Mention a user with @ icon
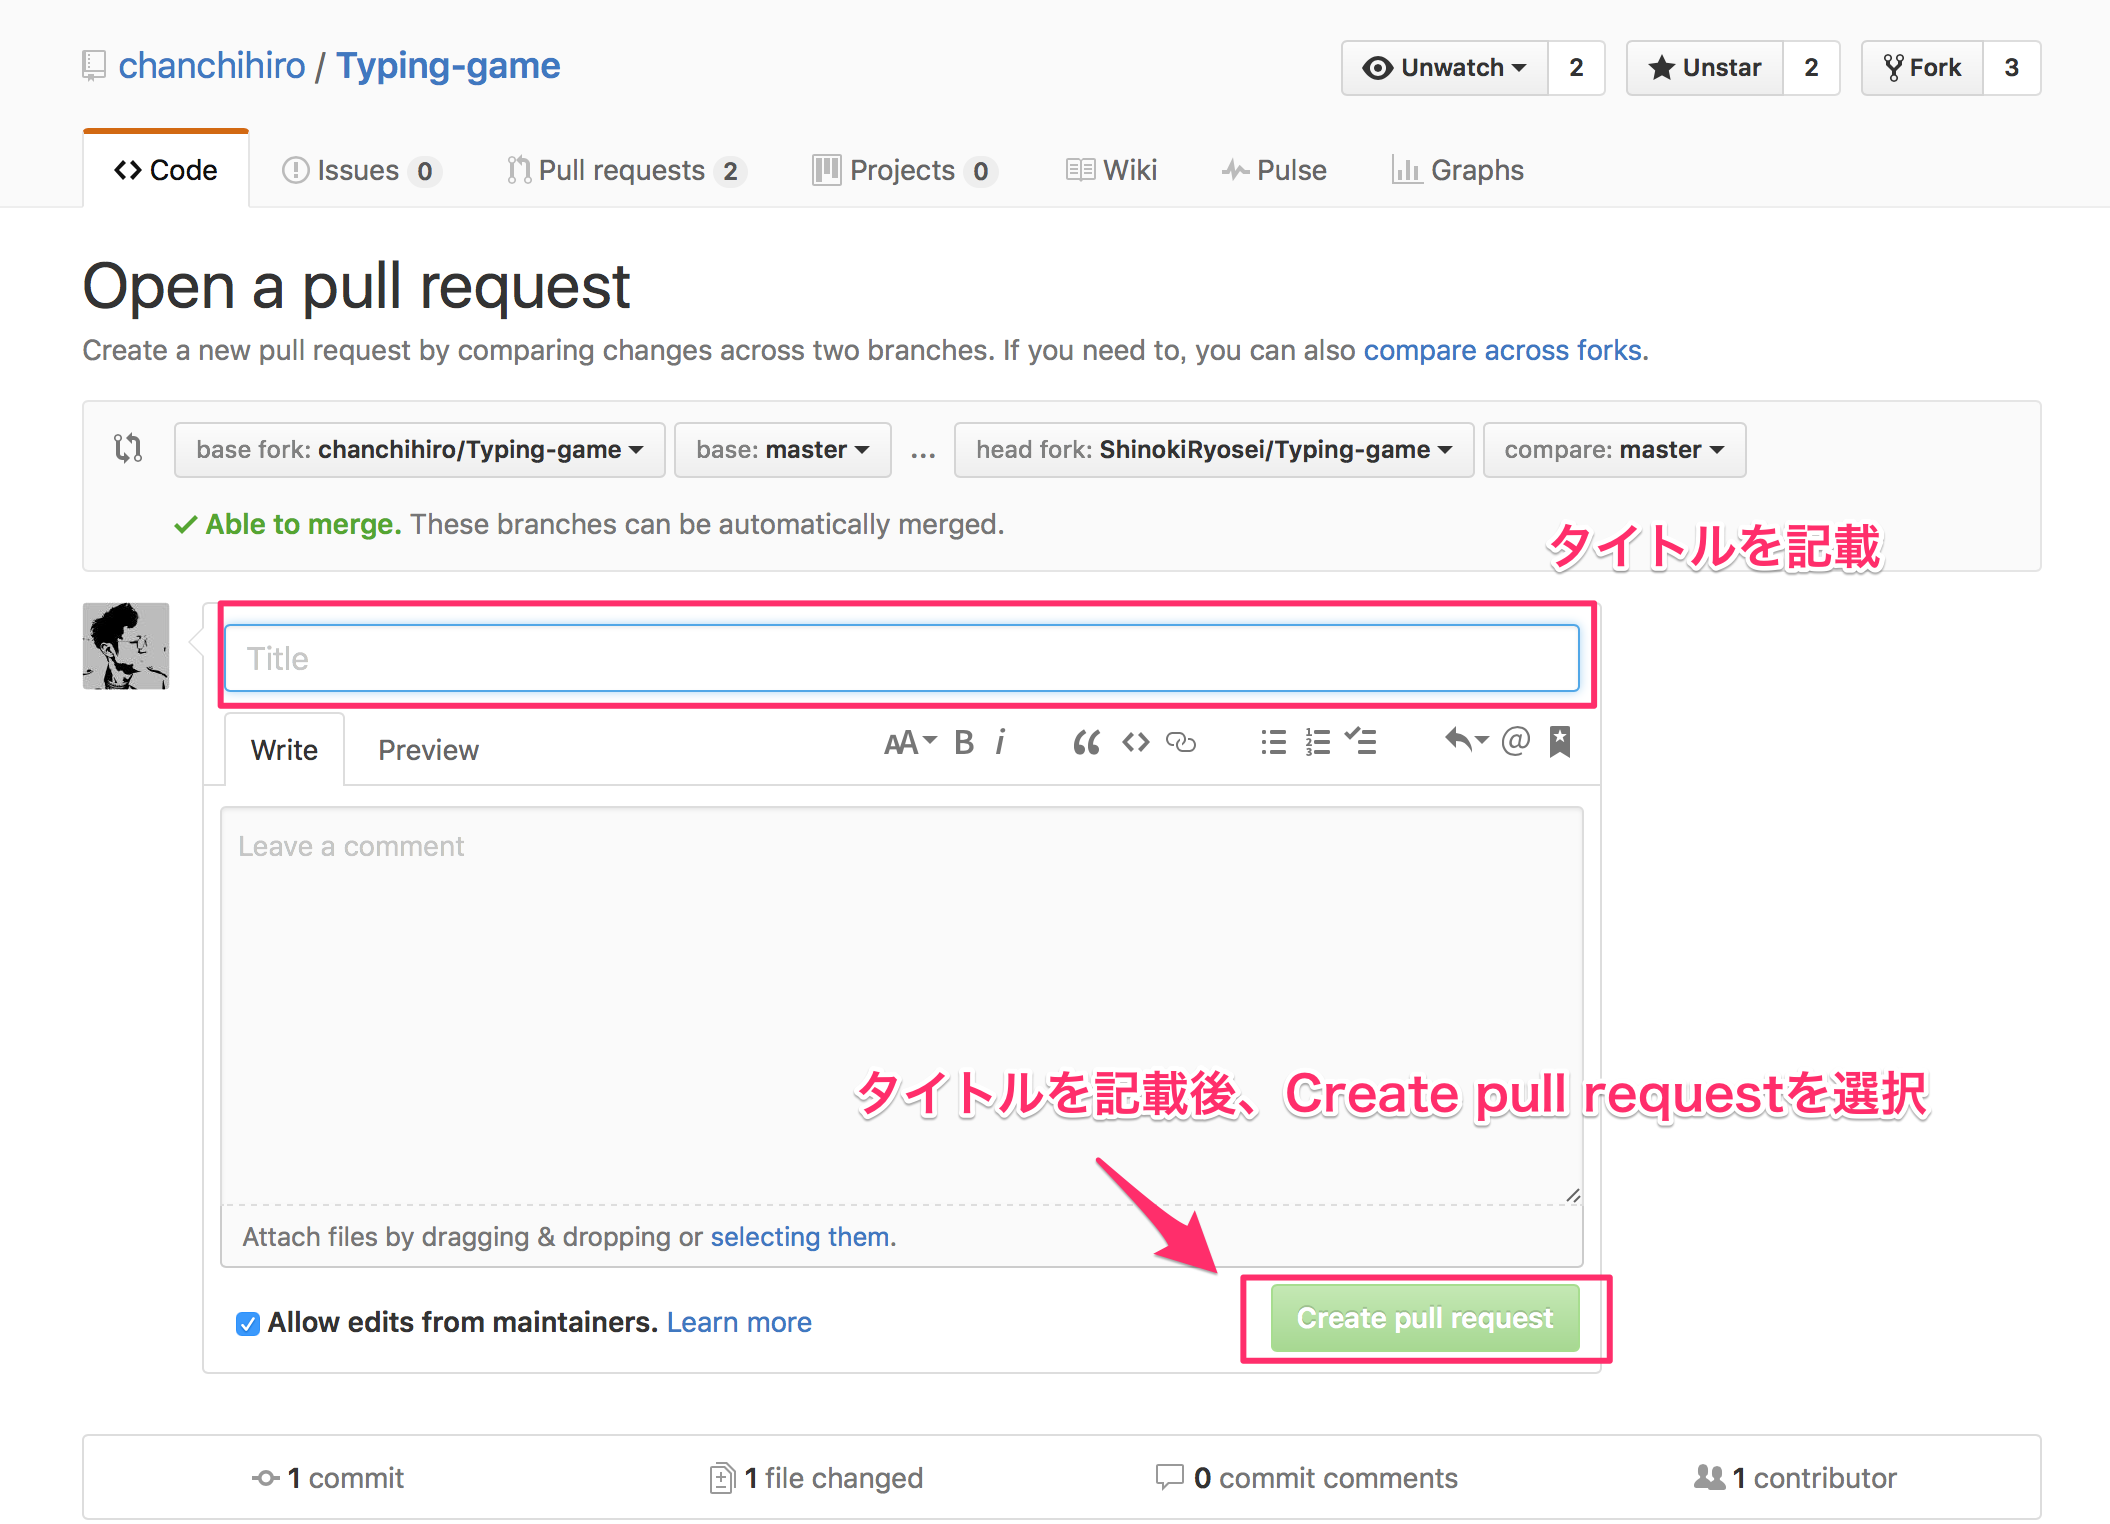Viewport: 2110px width, 1524px height. 1515,741
